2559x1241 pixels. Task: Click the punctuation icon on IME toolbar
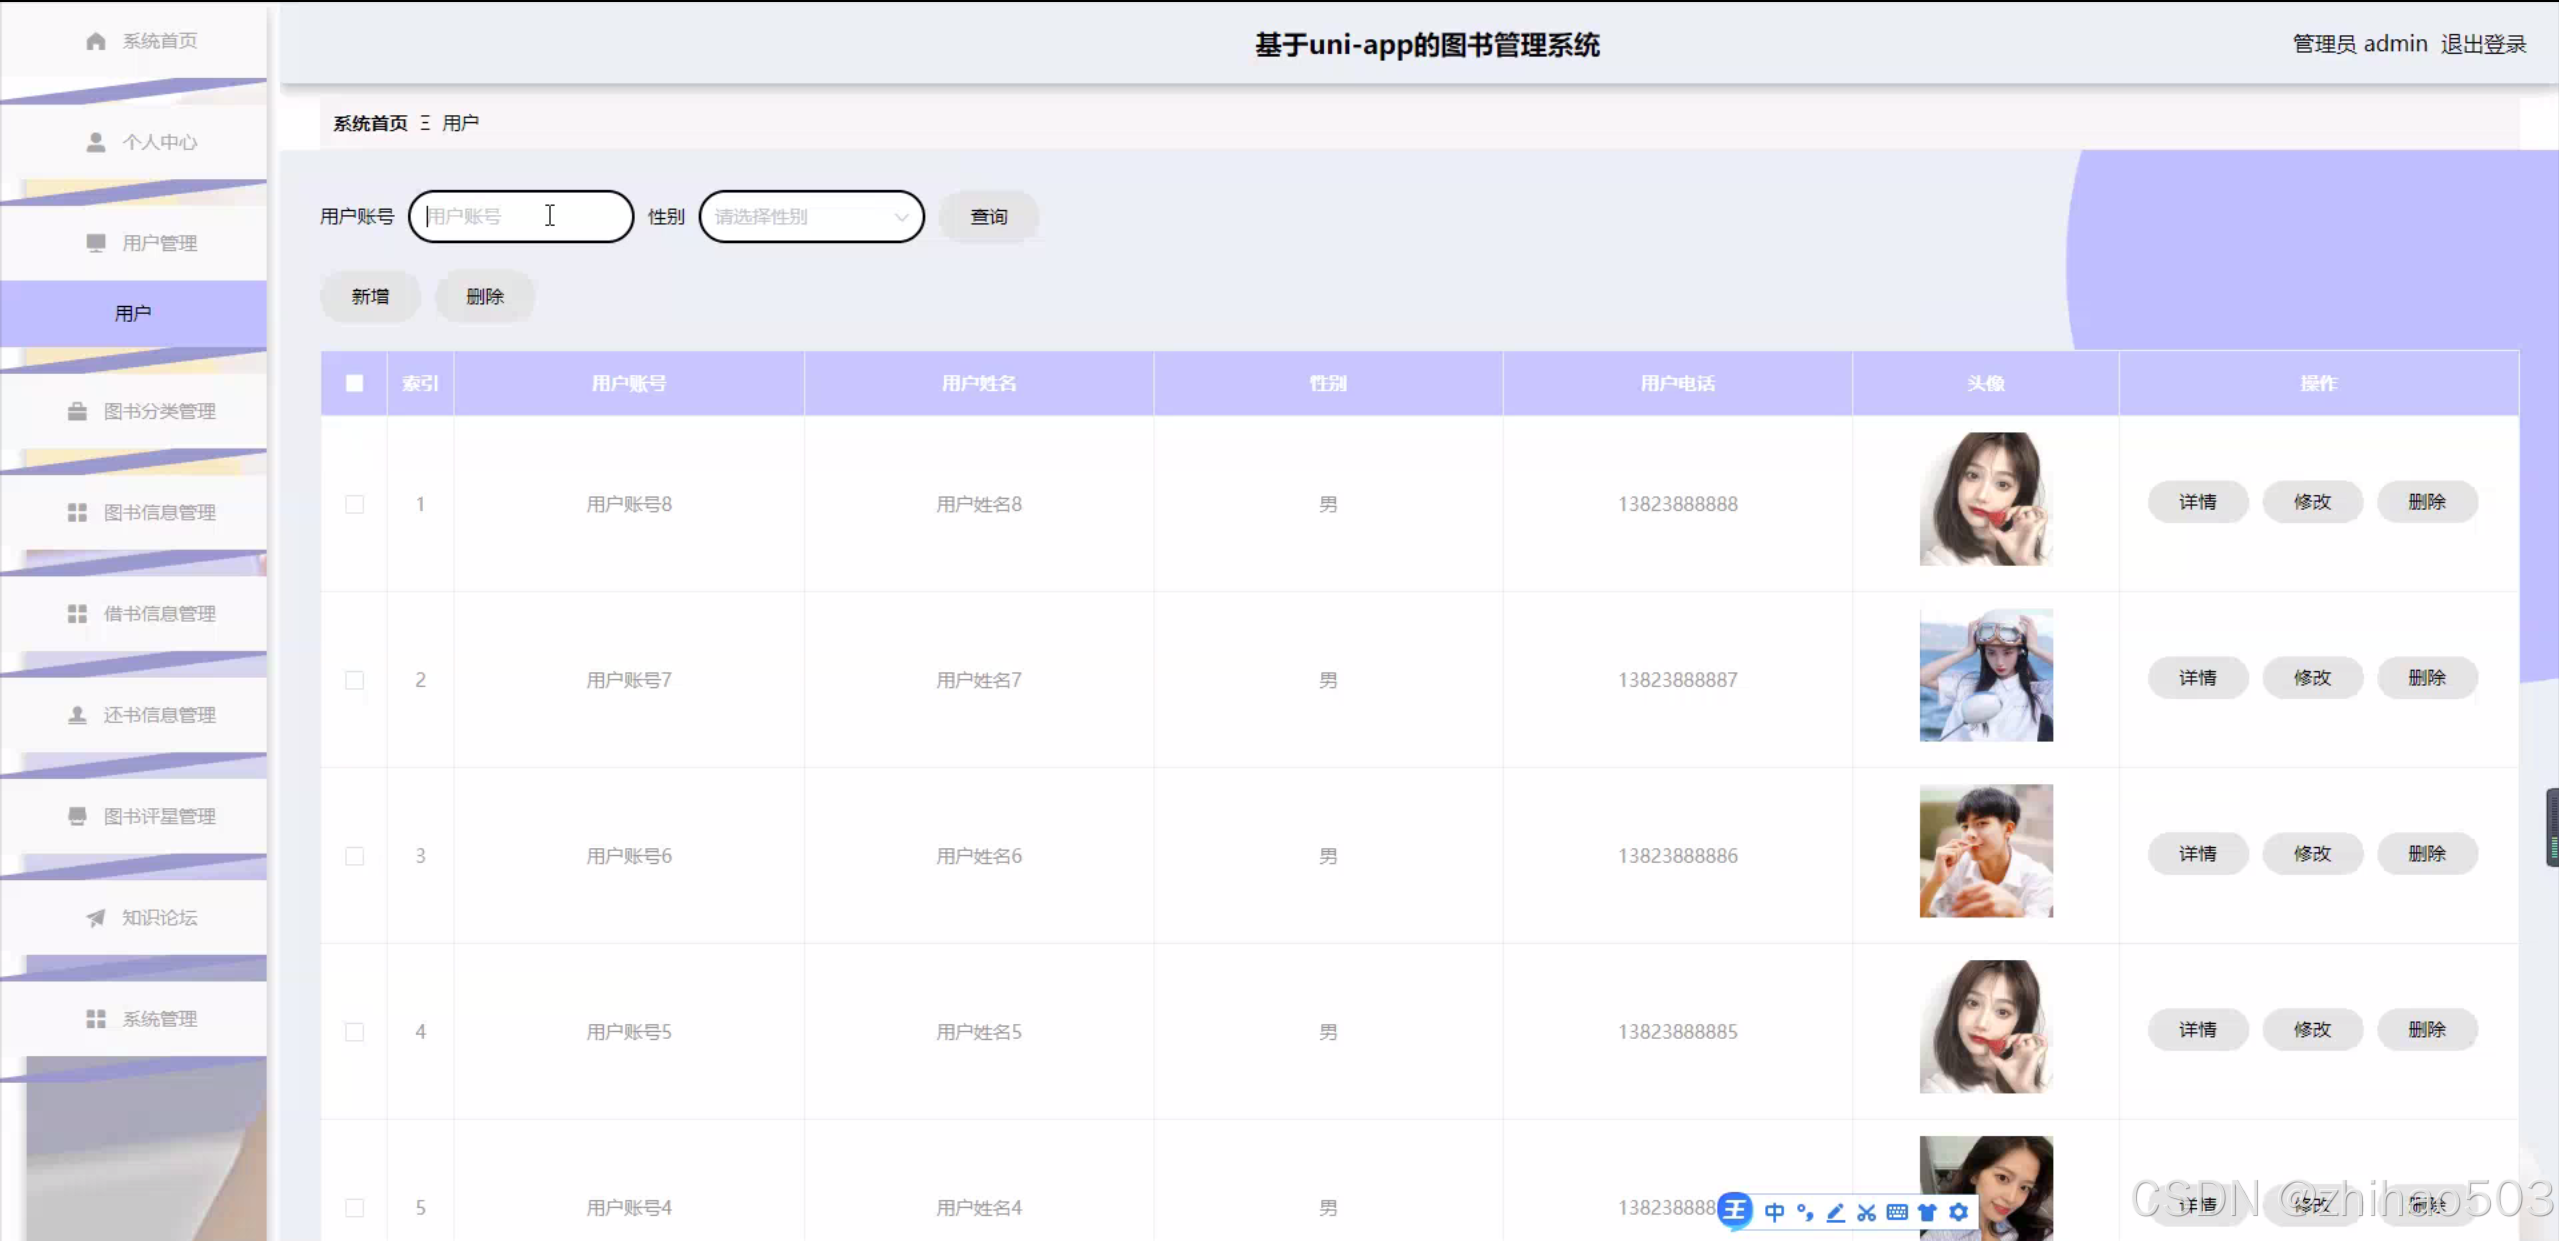tap(1803, 1211)
